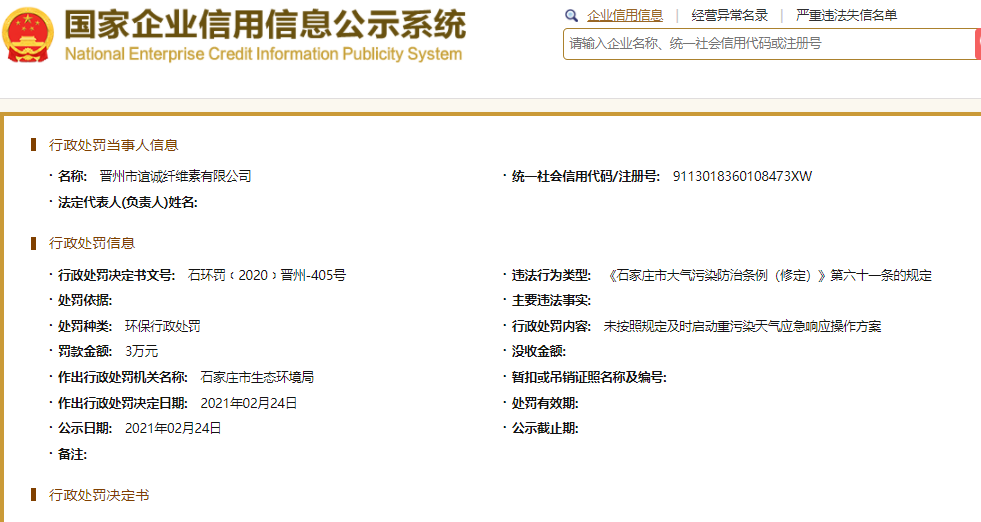Image resolution: width=981 pixels, height=522 pixels.
Task: Click the site title 国家企业信用信息公示系统
Action: click(265, 25)
